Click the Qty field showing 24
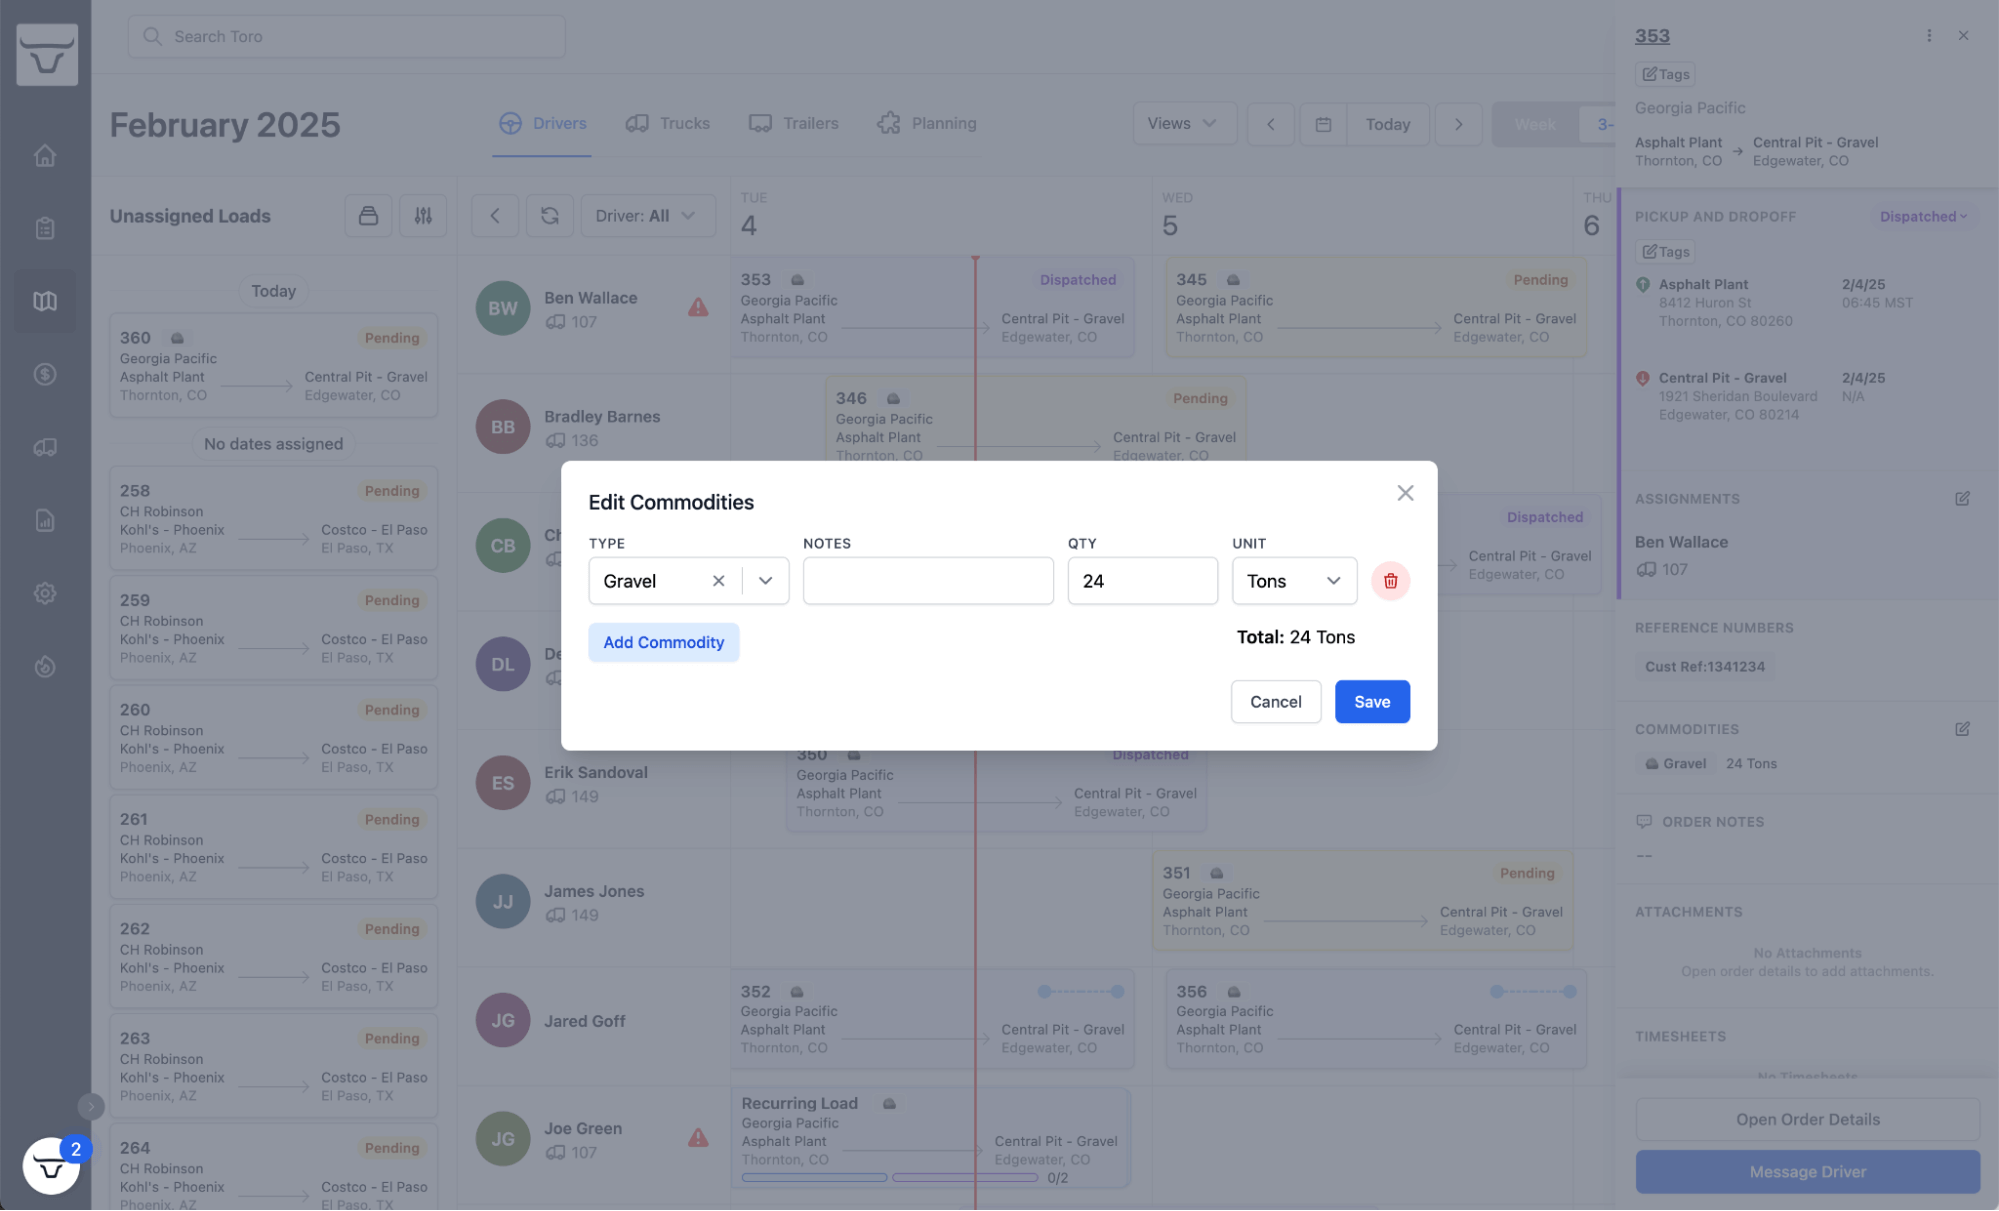The width and height of the screenshot is (1999, 1211). pyautogui.click(x=1141, y=581)
